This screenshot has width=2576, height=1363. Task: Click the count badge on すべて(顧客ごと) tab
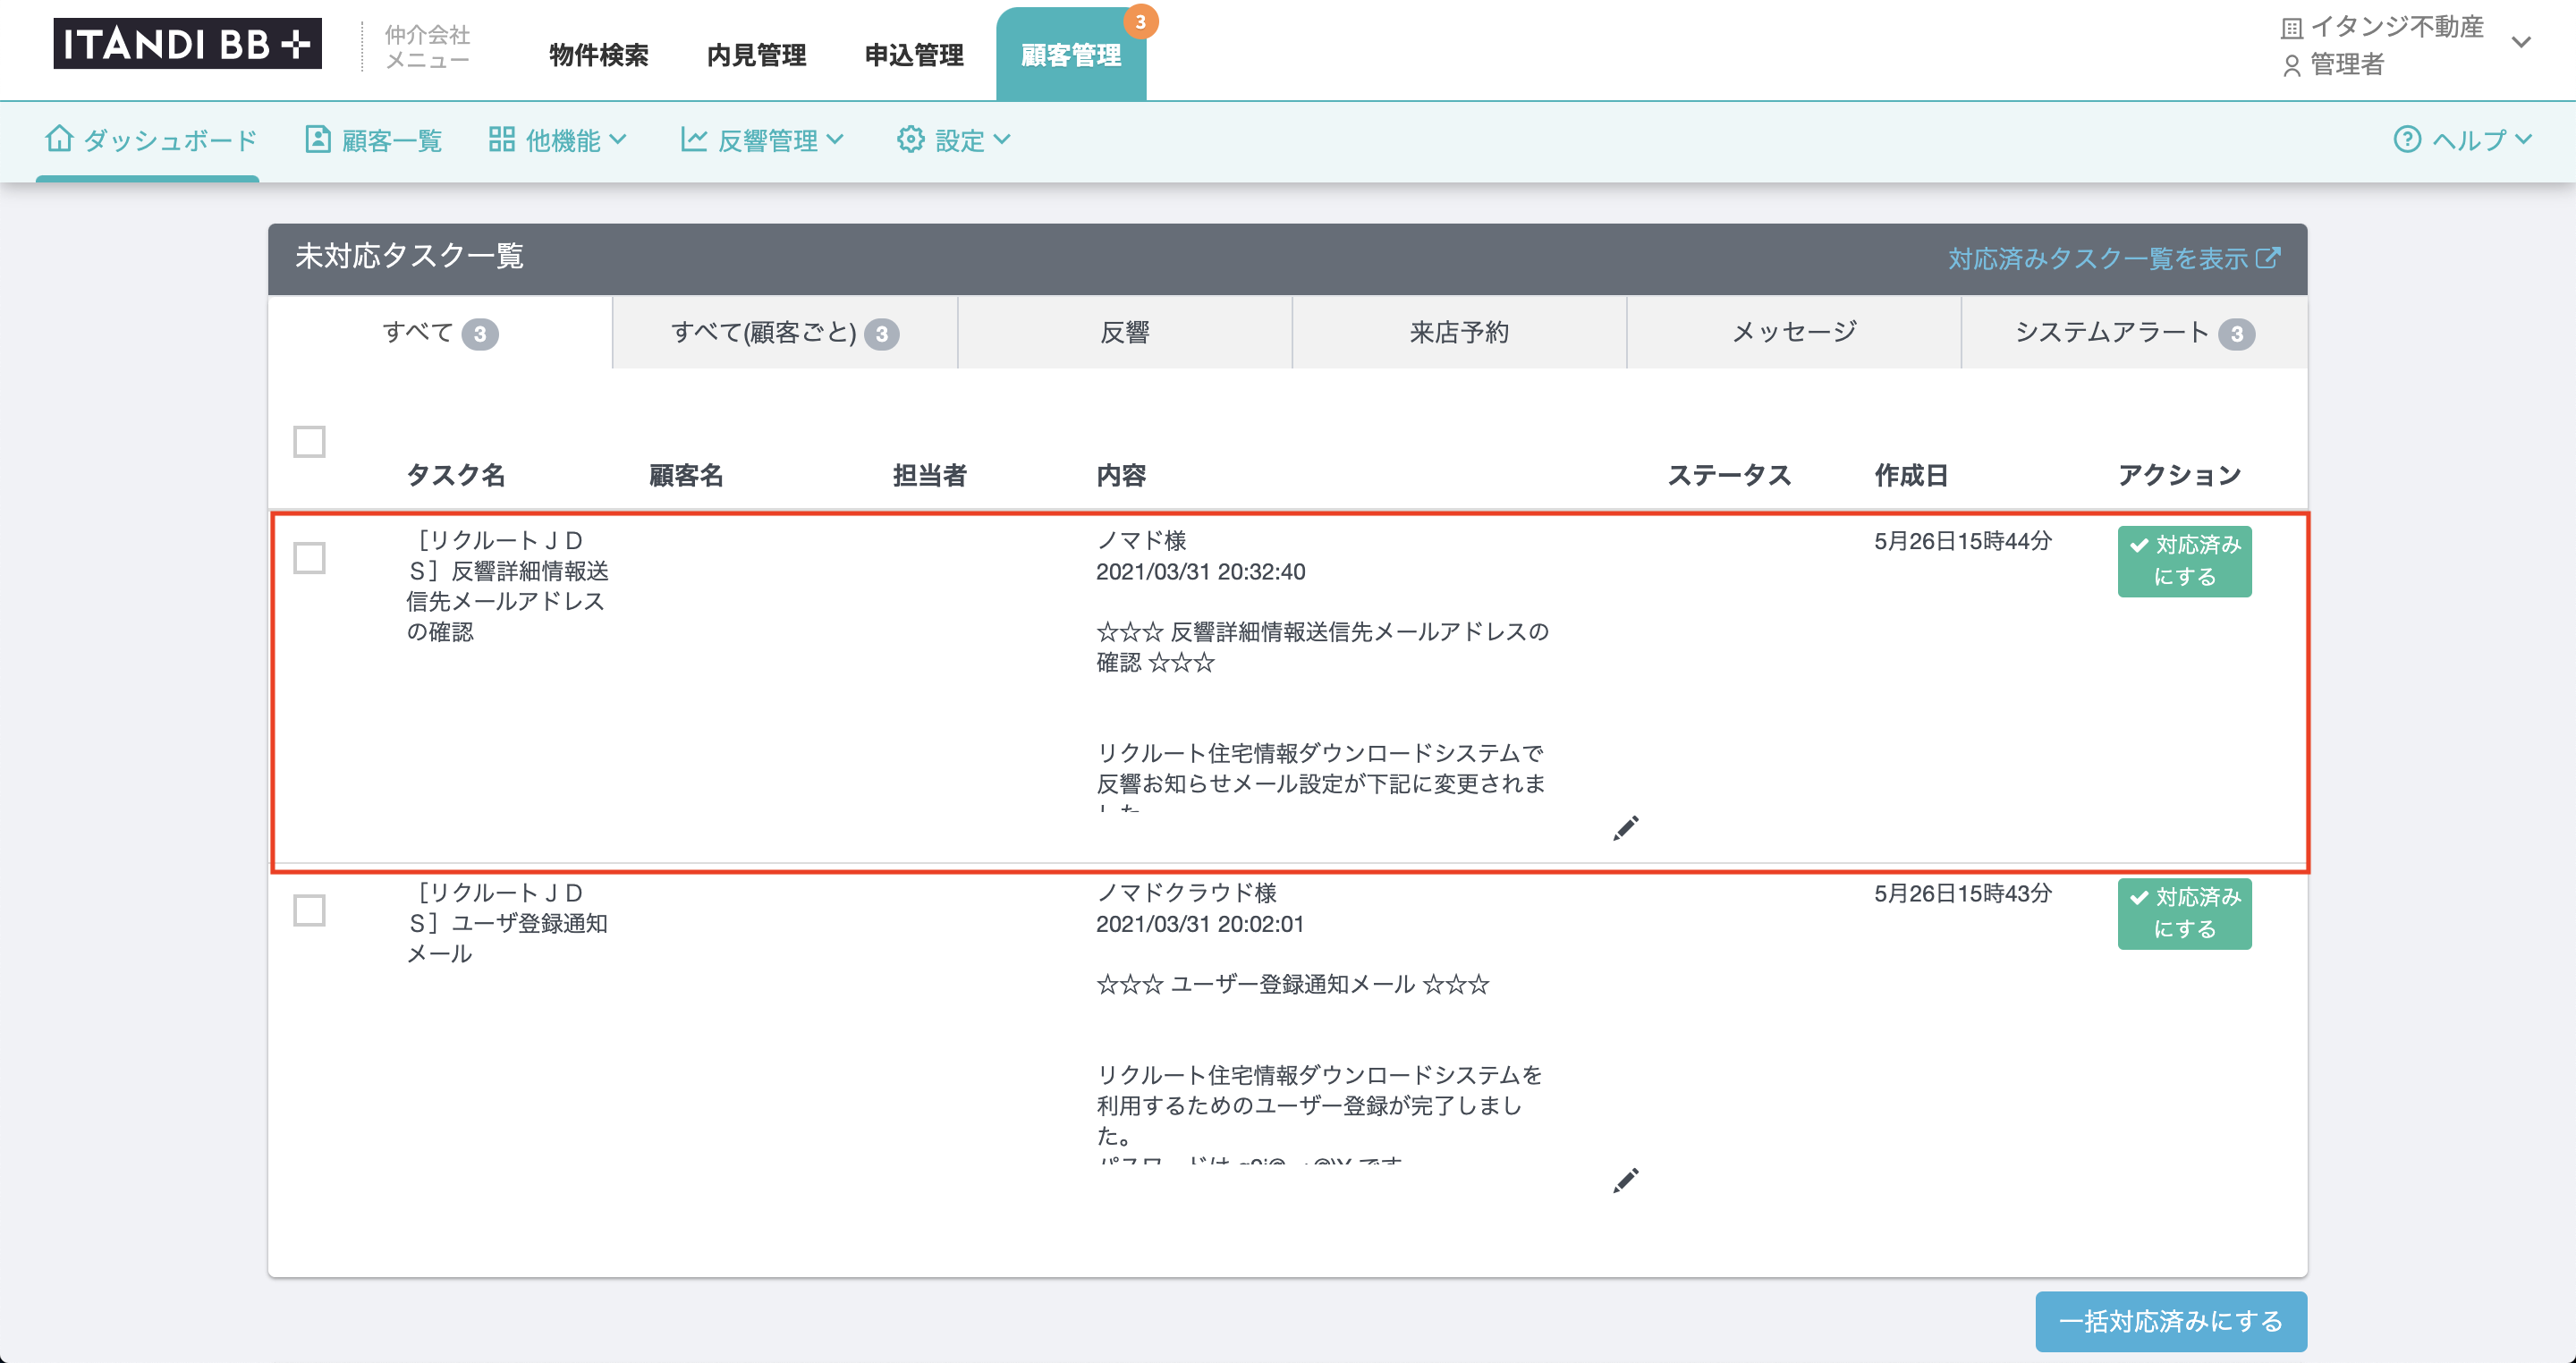pos(881,334)
